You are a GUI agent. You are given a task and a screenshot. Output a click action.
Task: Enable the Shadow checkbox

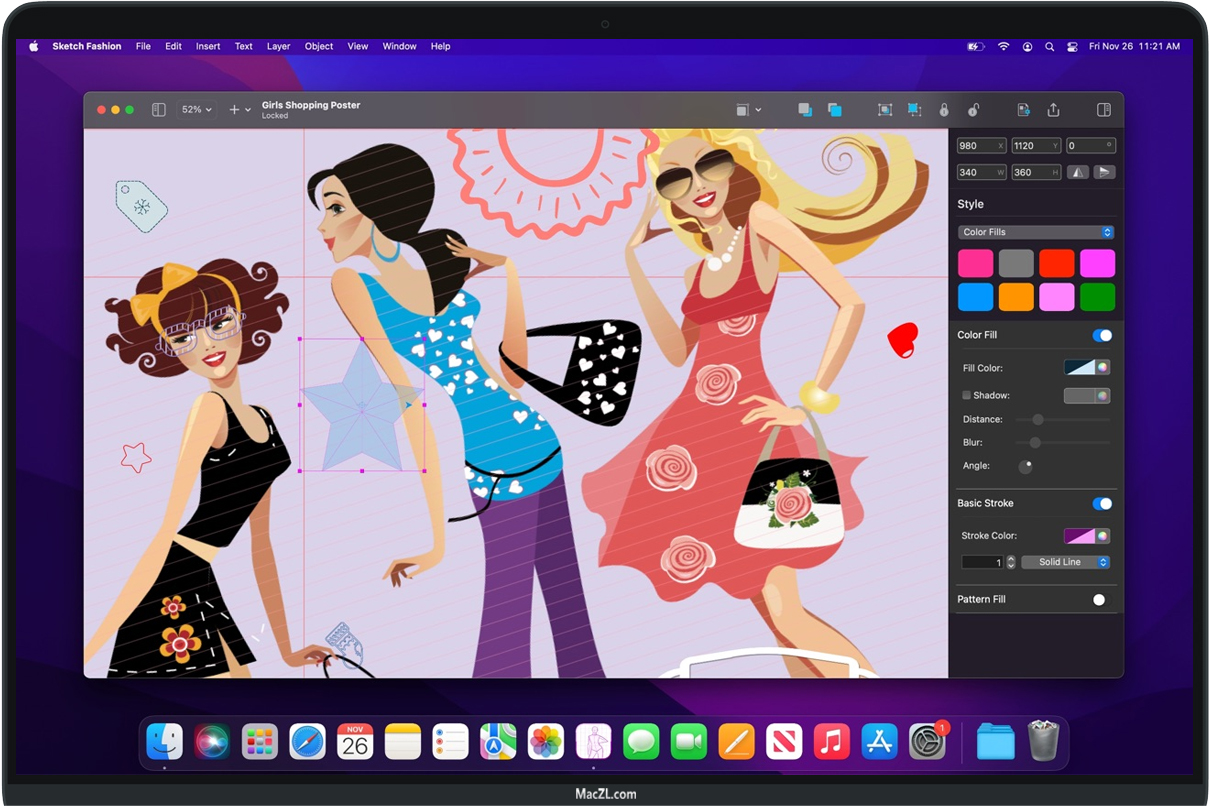pos(966,396)
